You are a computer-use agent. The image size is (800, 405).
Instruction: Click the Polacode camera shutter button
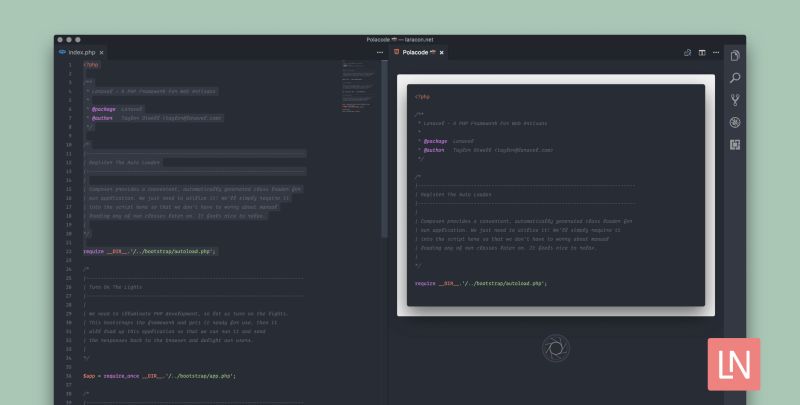556,348
